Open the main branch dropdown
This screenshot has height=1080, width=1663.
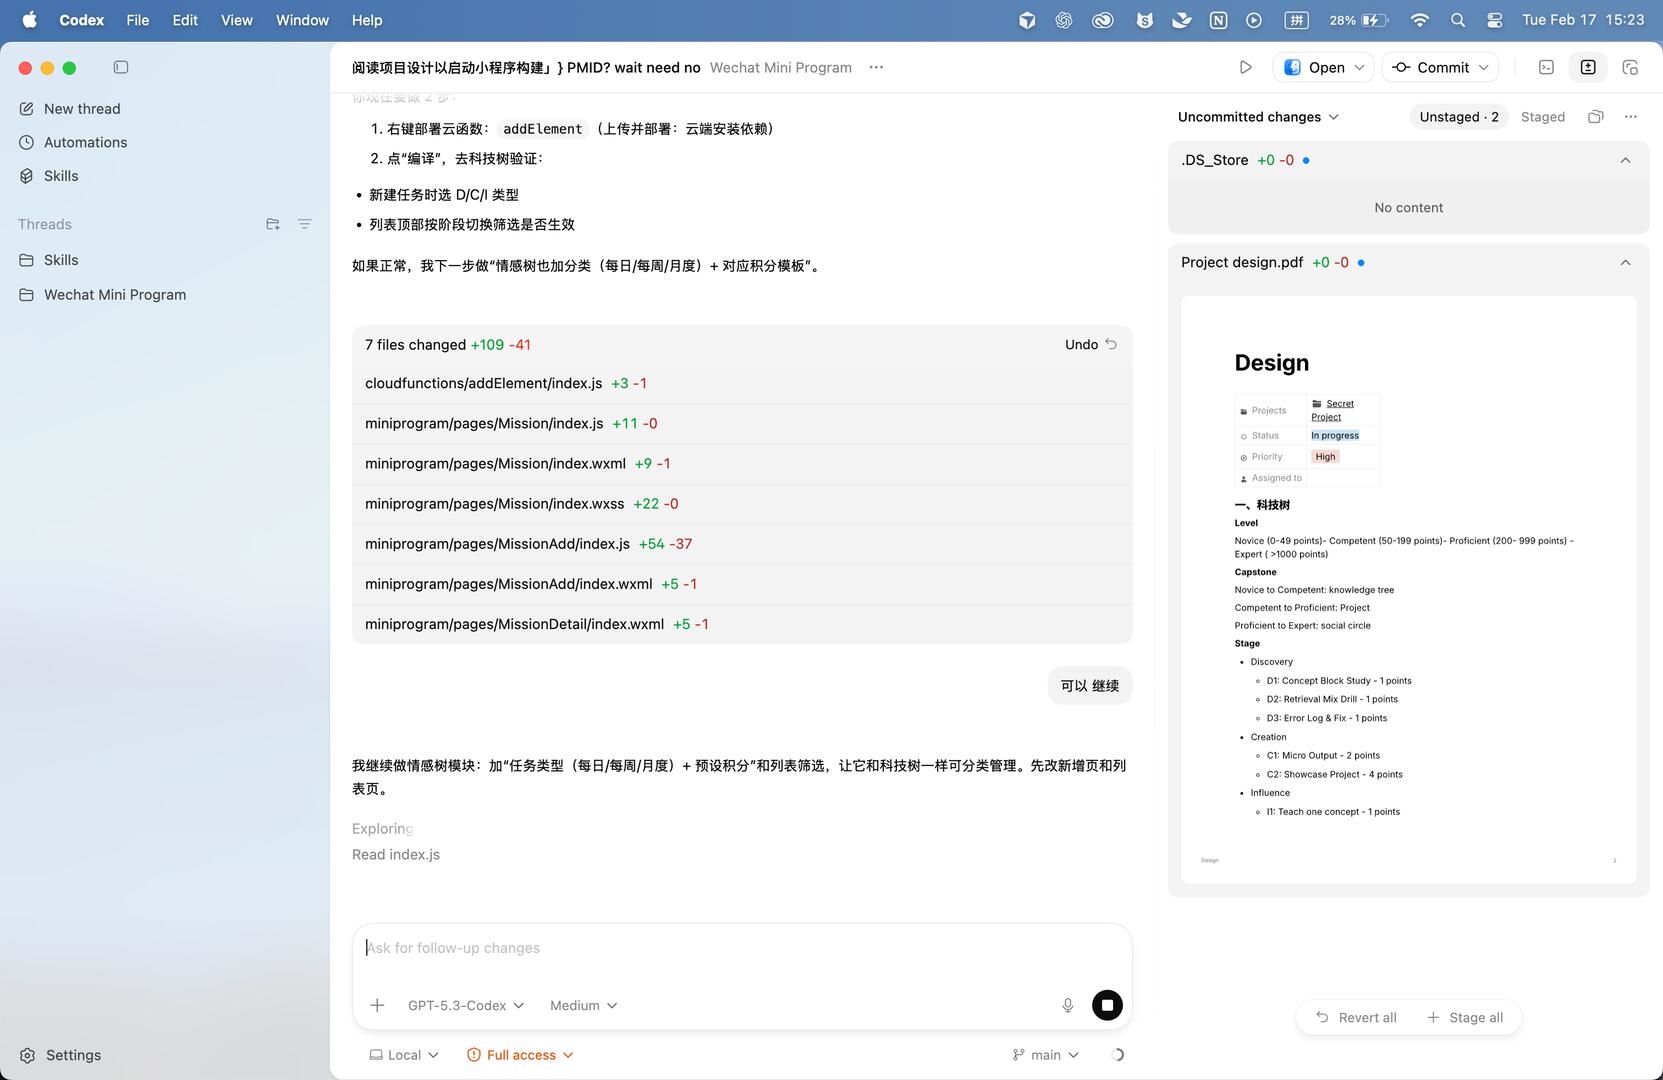(1046, 1055)
